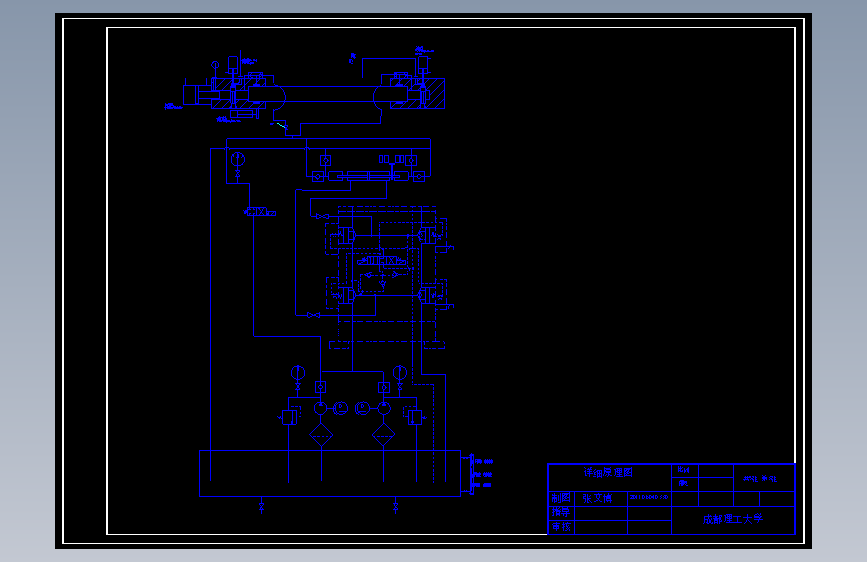The width and height of the screenshot is (867, 562).
Task: Click the hydraulic oil tank rectangle
Action: [x=330, y=473]
